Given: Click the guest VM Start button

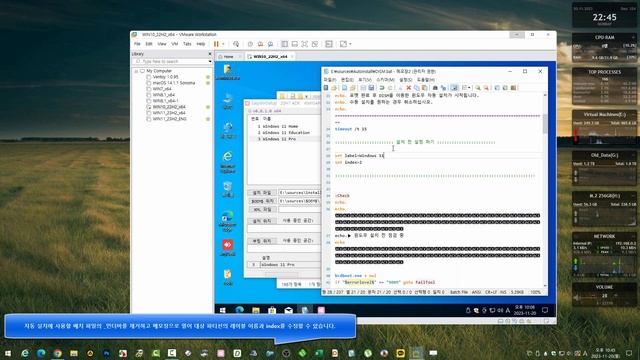Looking at the screenshot, I should pos(223,310).
